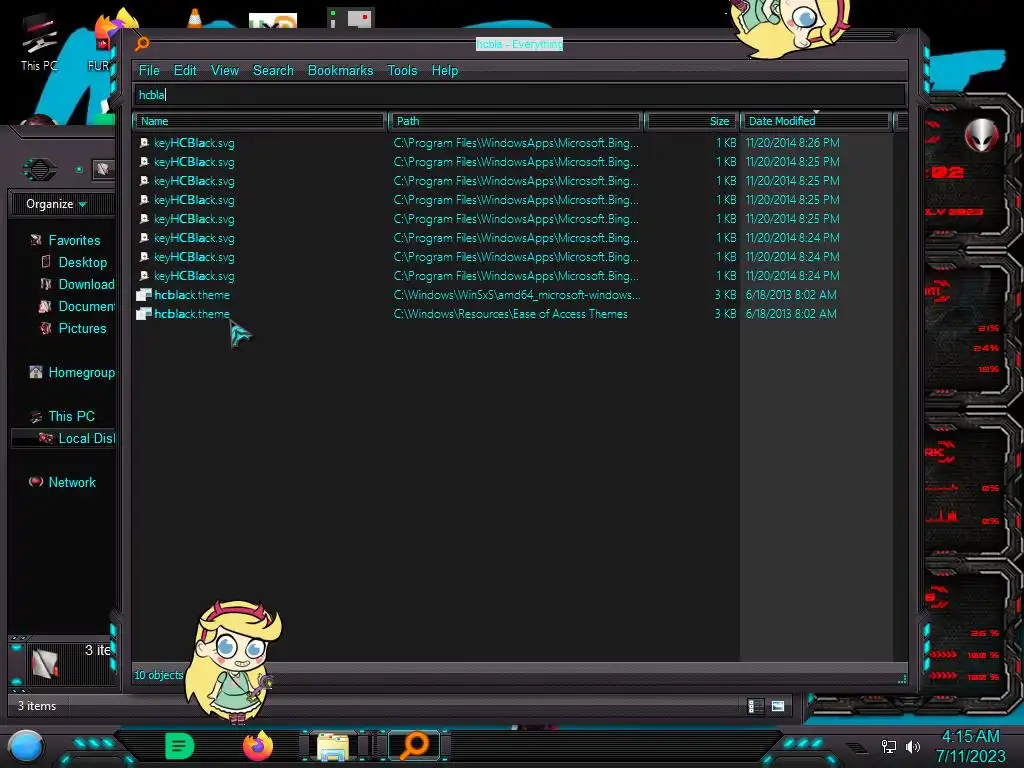Switch Explorer to large icons view
The image size is (1024, 768).
coord(778,706)
